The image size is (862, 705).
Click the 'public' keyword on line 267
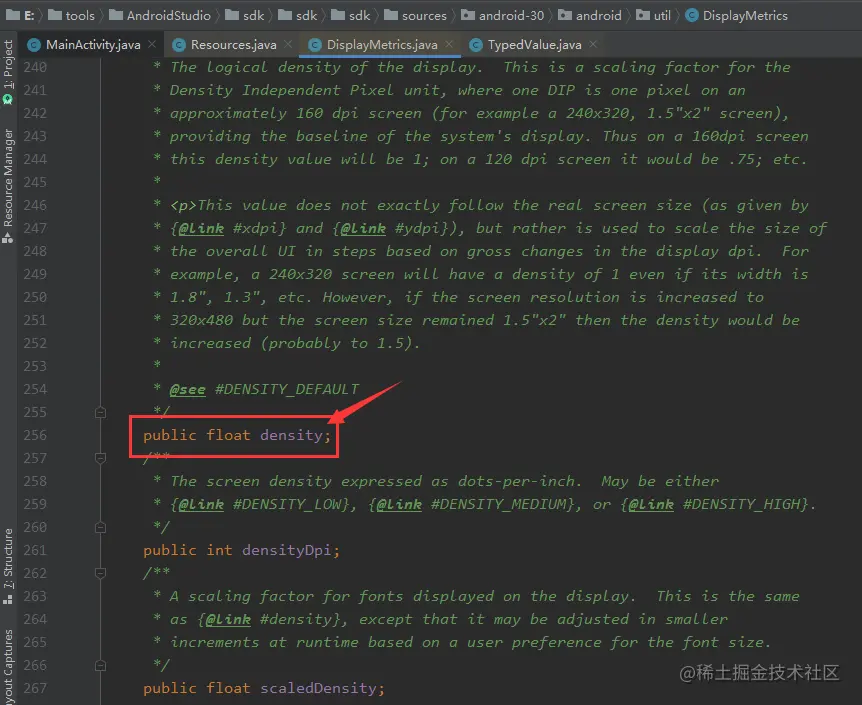pos(170,689)
